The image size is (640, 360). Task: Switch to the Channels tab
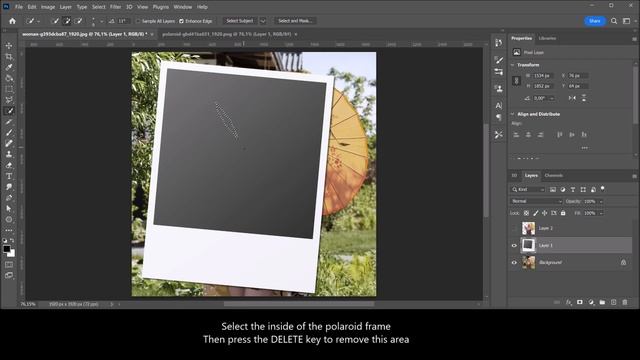pyautogui.click(x=553, y=176)
